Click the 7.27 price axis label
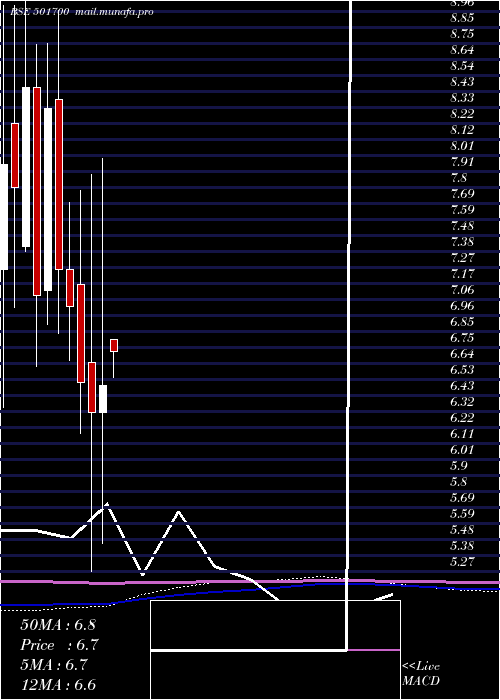The image size is (500, 700). coord(462,258)
